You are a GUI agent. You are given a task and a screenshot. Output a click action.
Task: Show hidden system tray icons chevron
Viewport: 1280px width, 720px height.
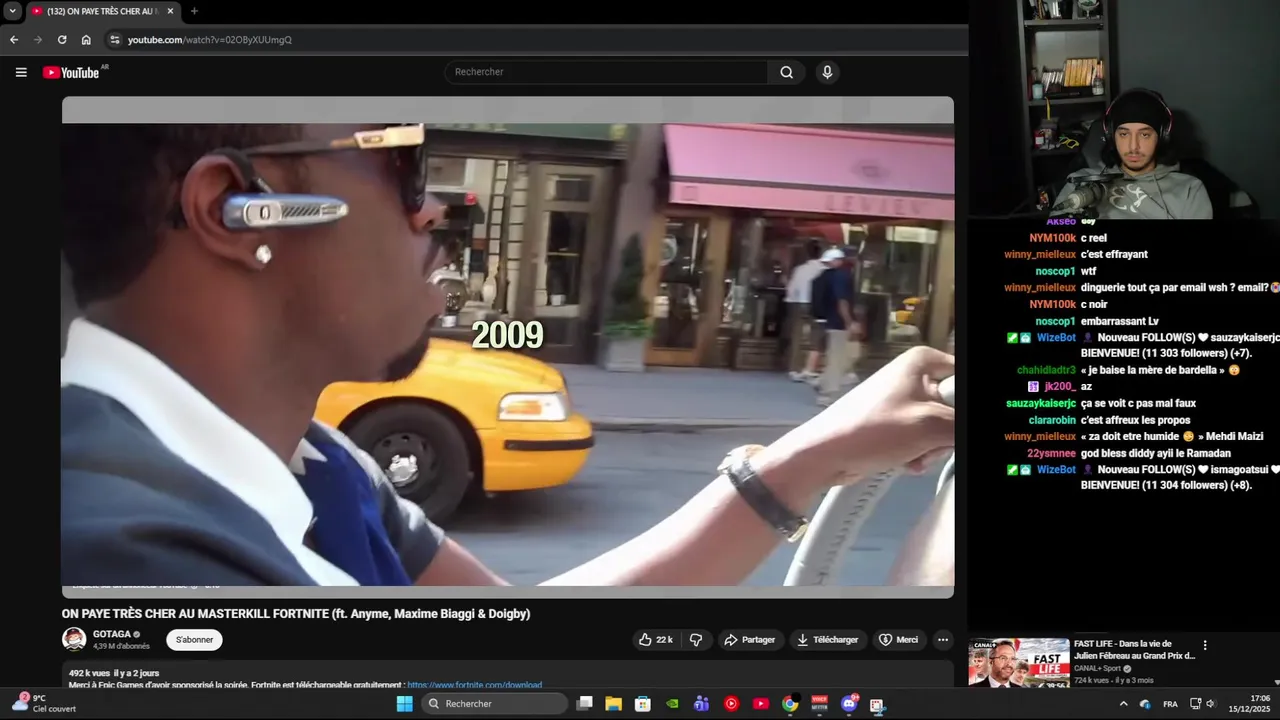coord(1123,704)
